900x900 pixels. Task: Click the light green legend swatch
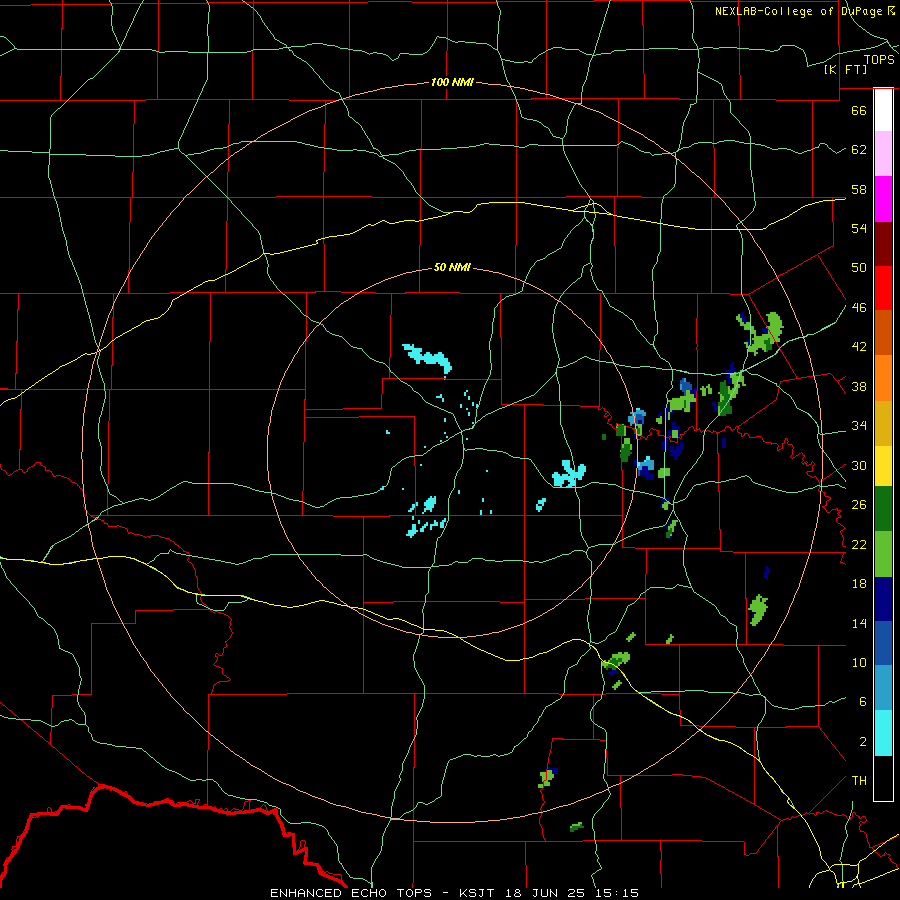883,554
